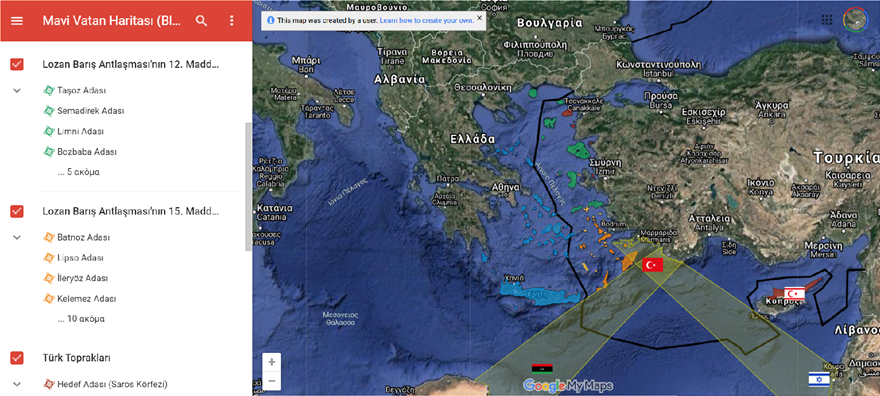Close the 'map was created by a user' notice
Viewport: 880px width, 396px height.
pos(479,19)
